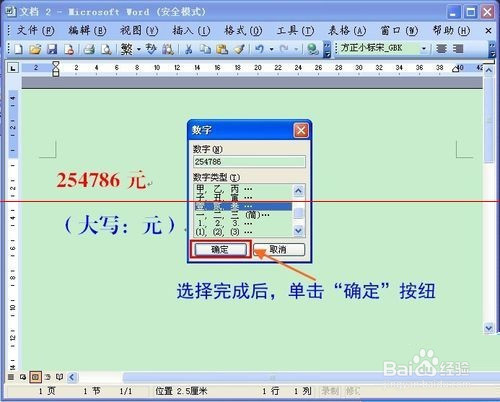Click horizontal scrollbar left arrow
Image resolution: width=500 pixels, height=402 pixels.
click(x=72, y=377)
